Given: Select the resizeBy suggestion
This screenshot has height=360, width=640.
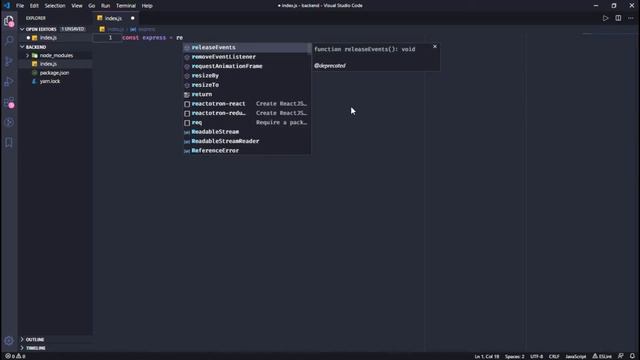Looking at the screenshot, I should coord(247,76).
